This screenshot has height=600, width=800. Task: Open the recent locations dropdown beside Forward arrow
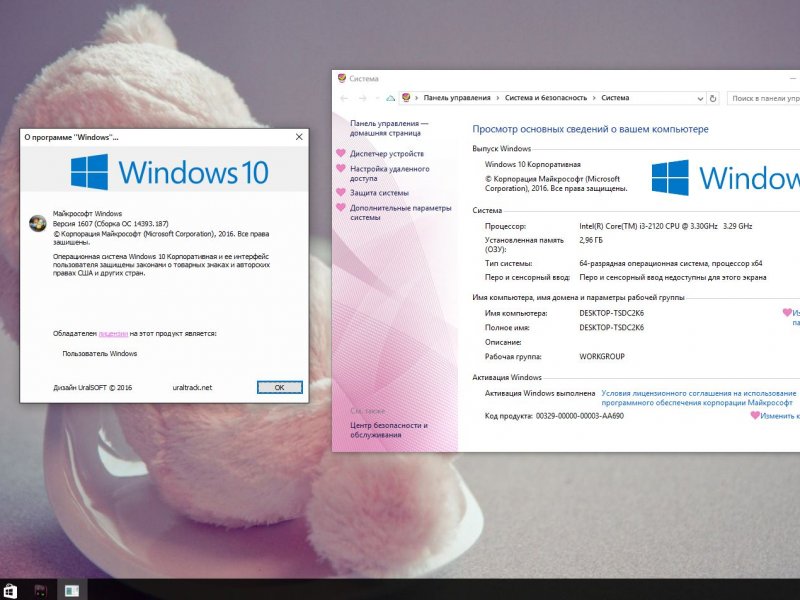coord(377,98)
